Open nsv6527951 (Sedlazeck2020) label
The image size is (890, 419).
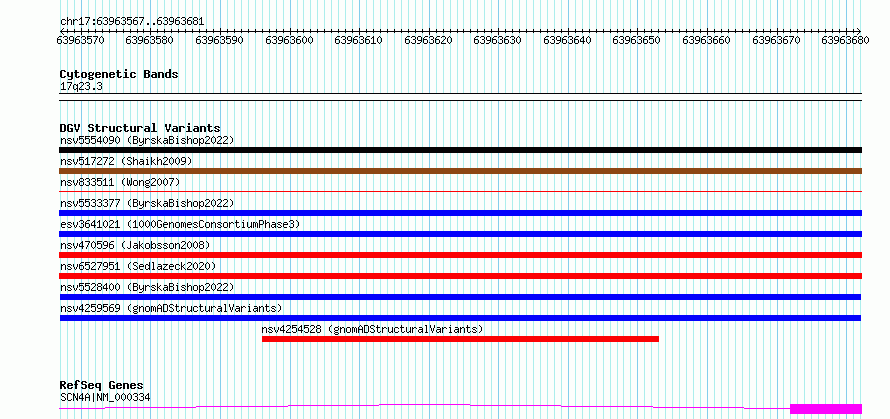138,266
